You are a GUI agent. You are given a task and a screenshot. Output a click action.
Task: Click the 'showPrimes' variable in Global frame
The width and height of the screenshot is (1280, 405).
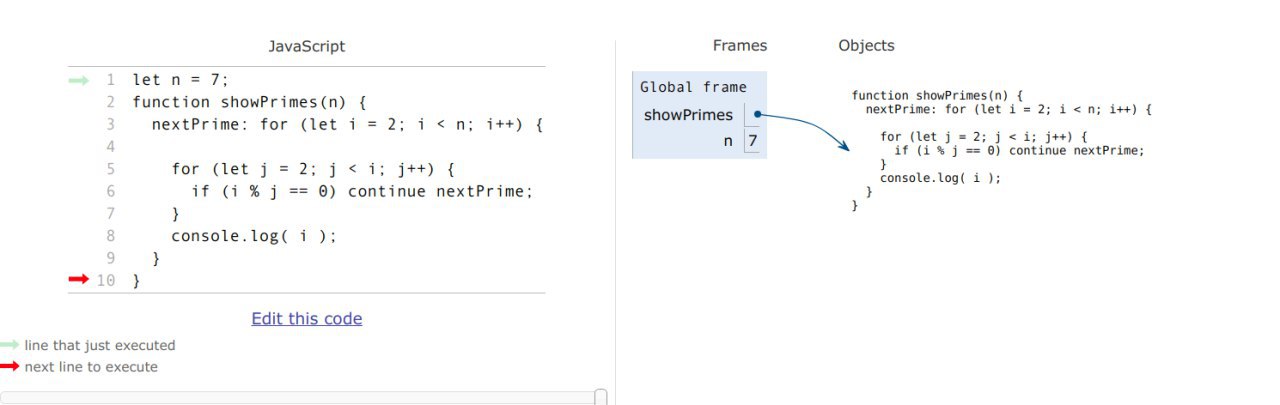[x=688, y=115]
